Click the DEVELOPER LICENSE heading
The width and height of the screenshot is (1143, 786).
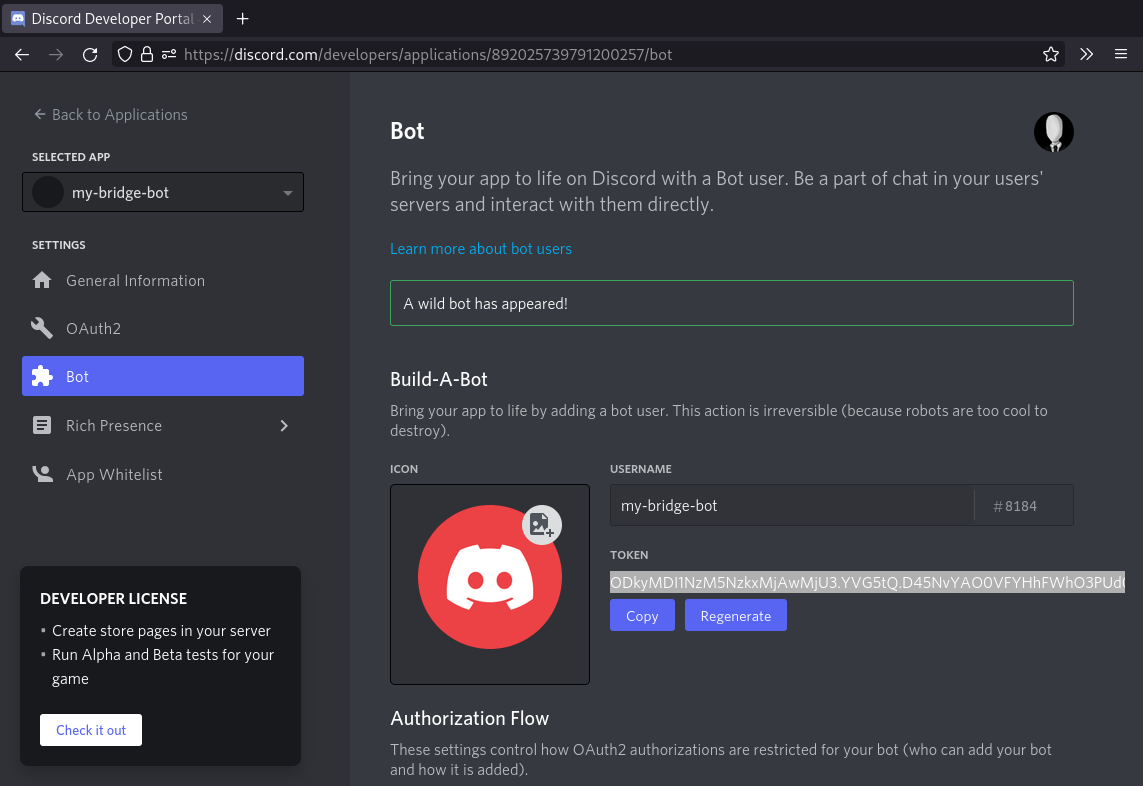[114, 599]
